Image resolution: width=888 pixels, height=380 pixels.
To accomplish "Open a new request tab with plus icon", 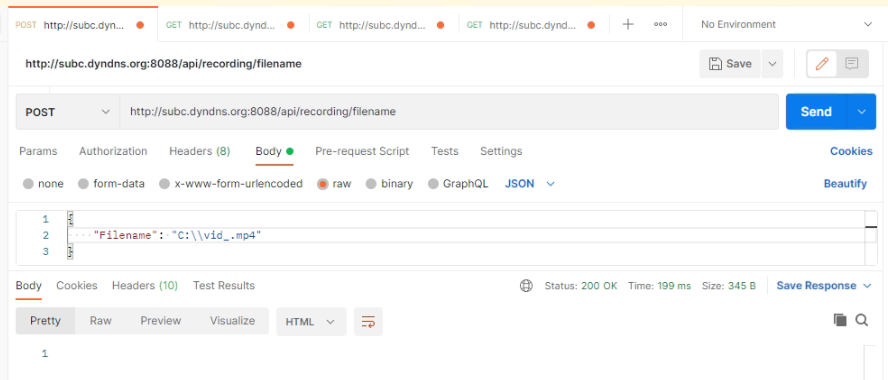I will click(627, 24).
